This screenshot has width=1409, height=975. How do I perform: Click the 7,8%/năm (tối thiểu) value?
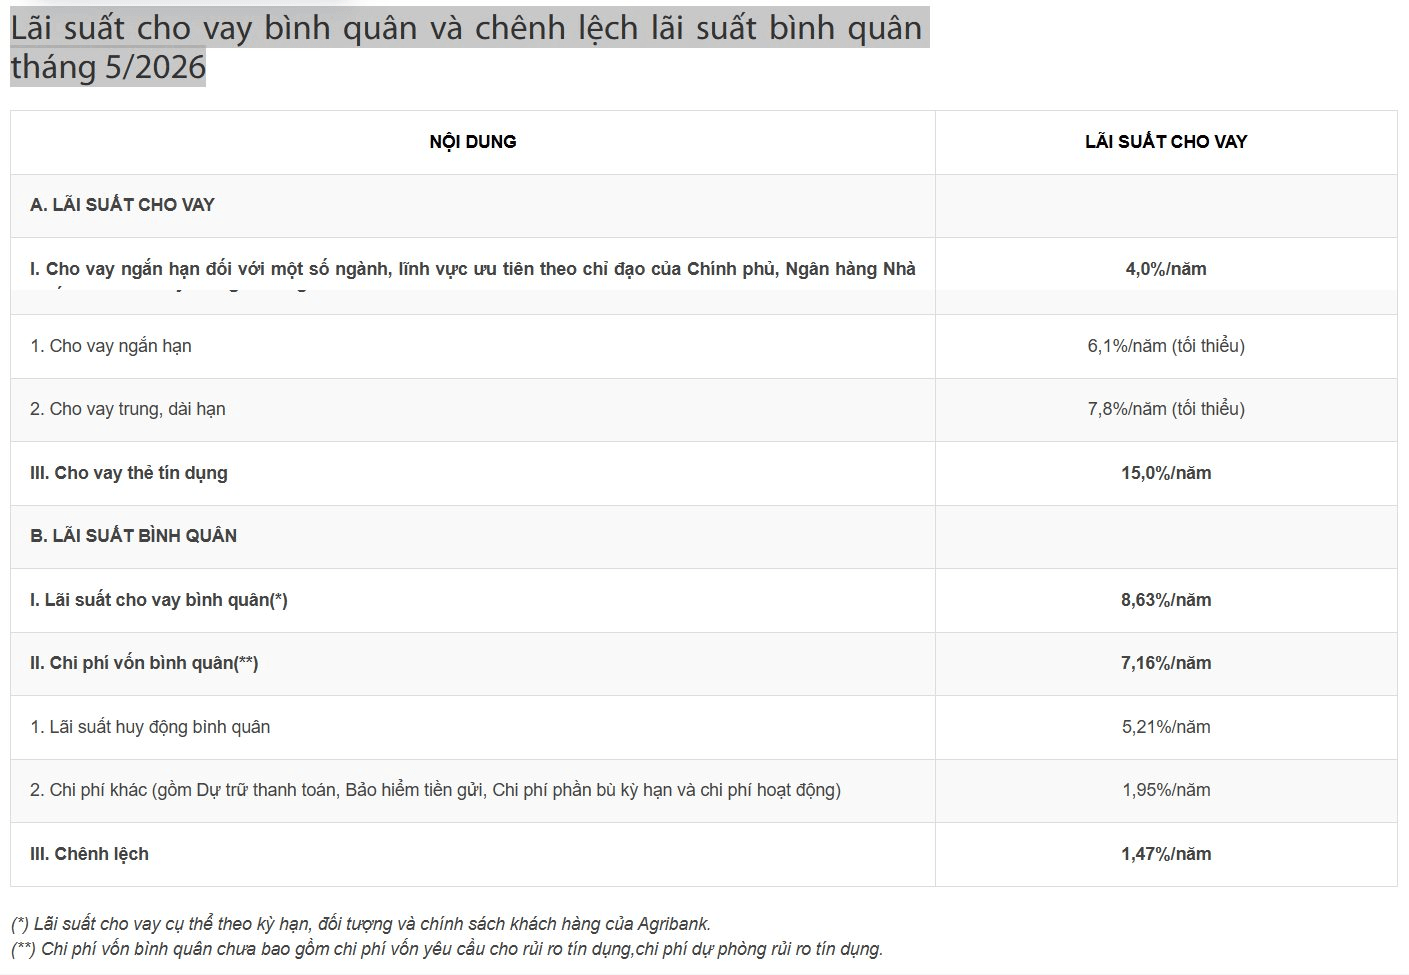(1166, 409)
